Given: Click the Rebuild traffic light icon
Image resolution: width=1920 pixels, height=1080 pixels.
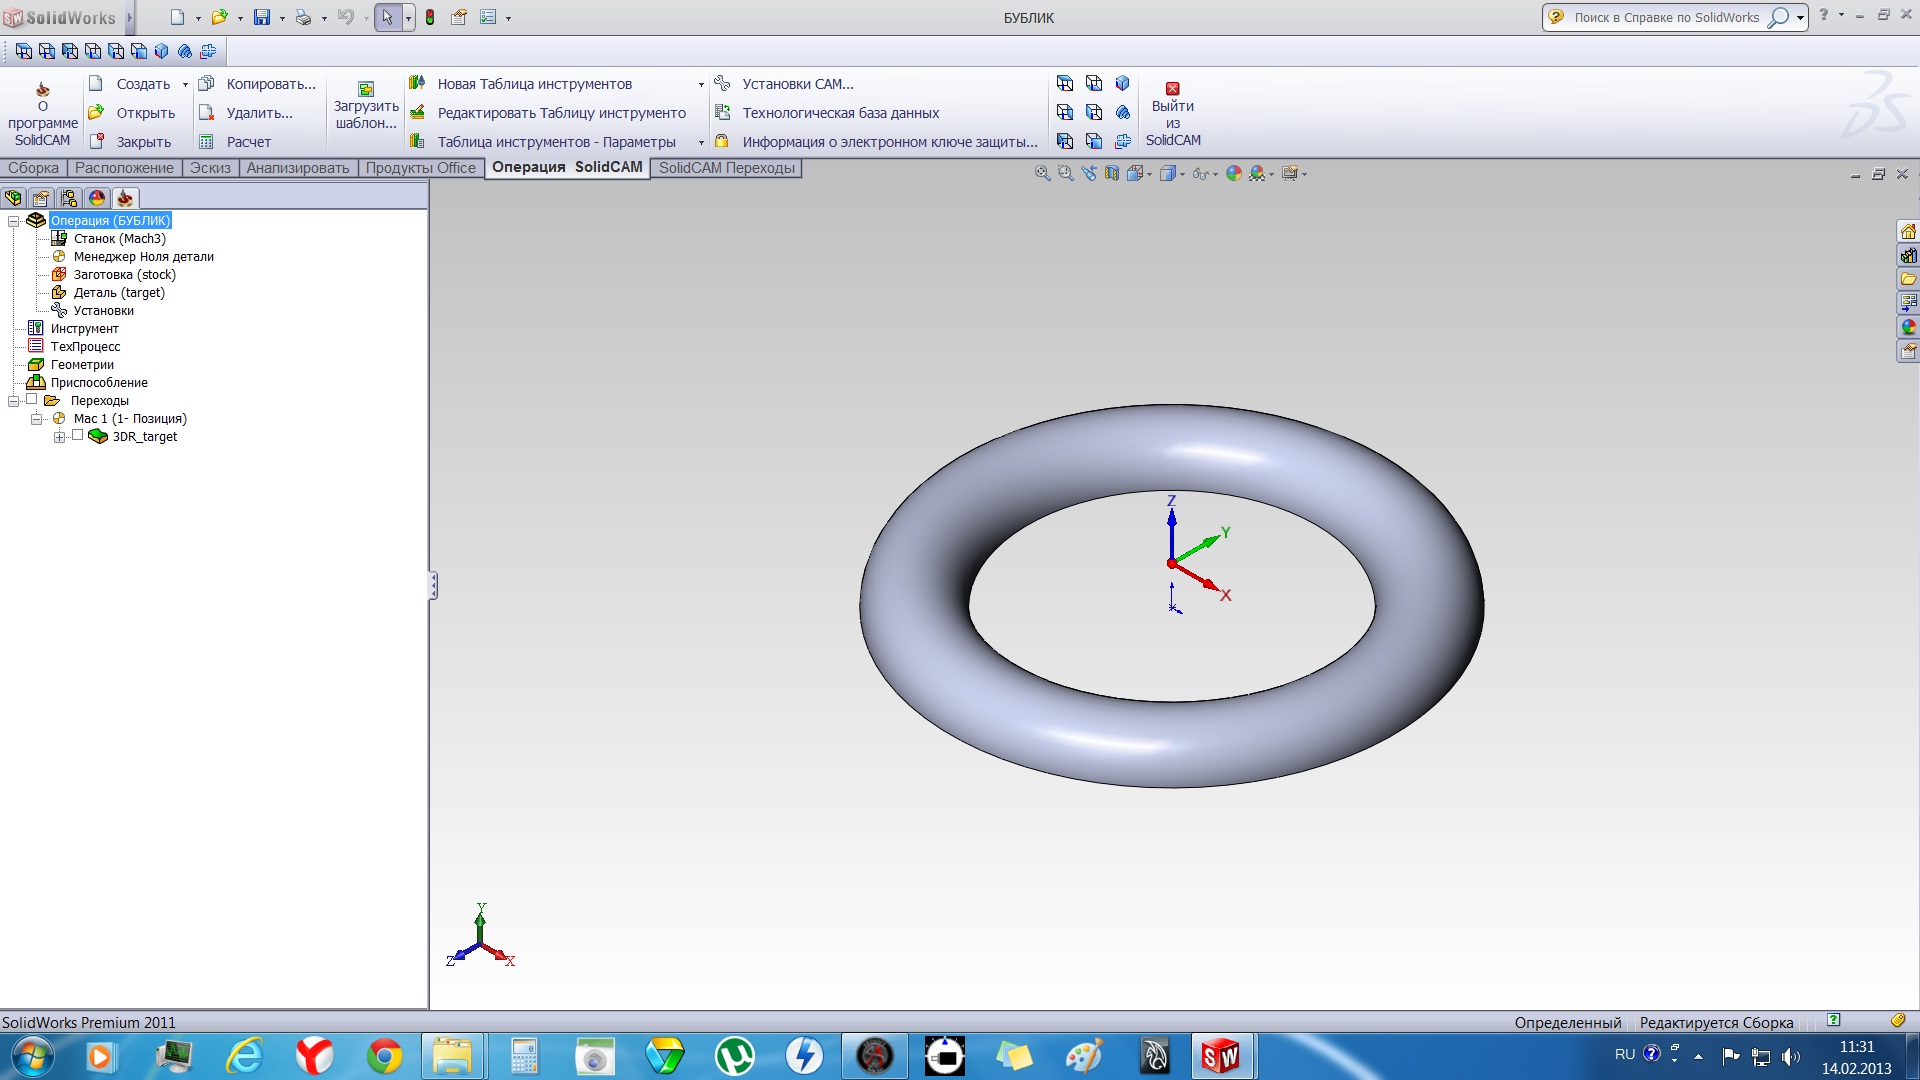Looking at the screenshot, I should pos(430,17).
